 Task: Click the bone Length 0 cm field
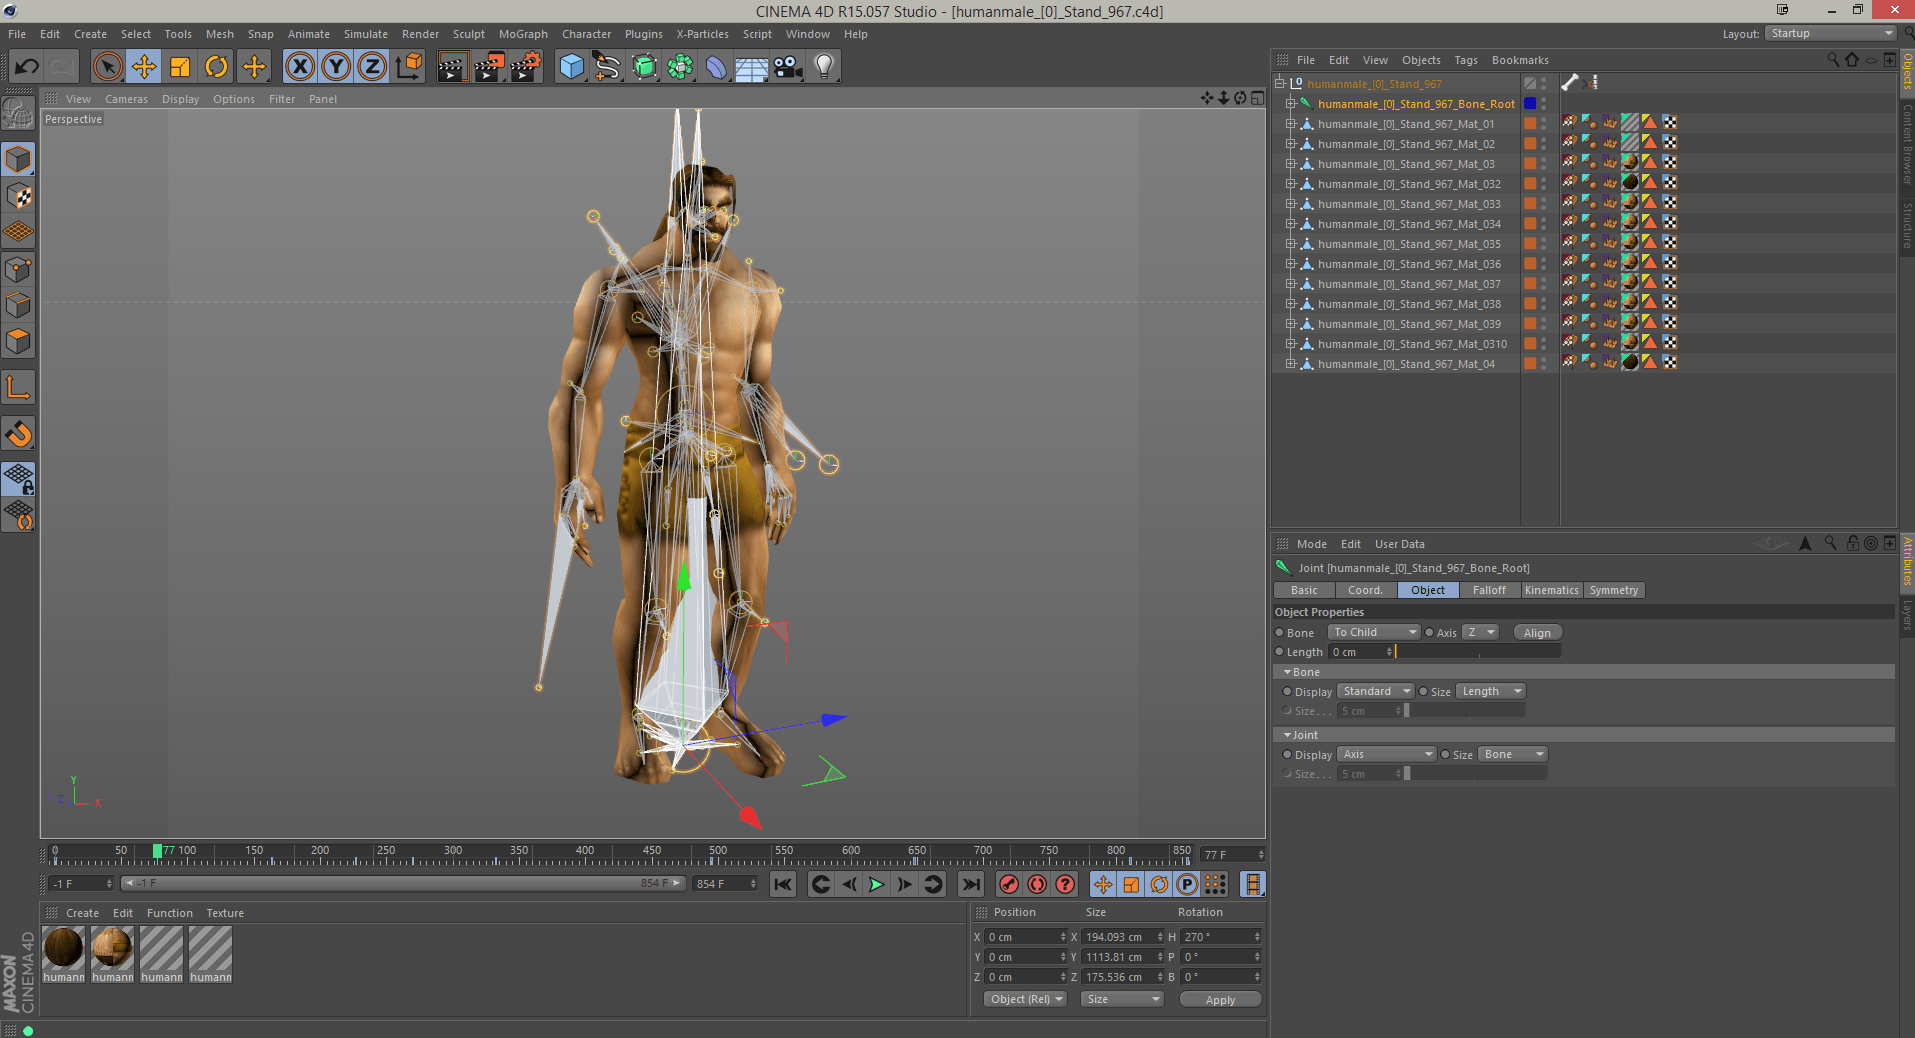click(1361, 652)
